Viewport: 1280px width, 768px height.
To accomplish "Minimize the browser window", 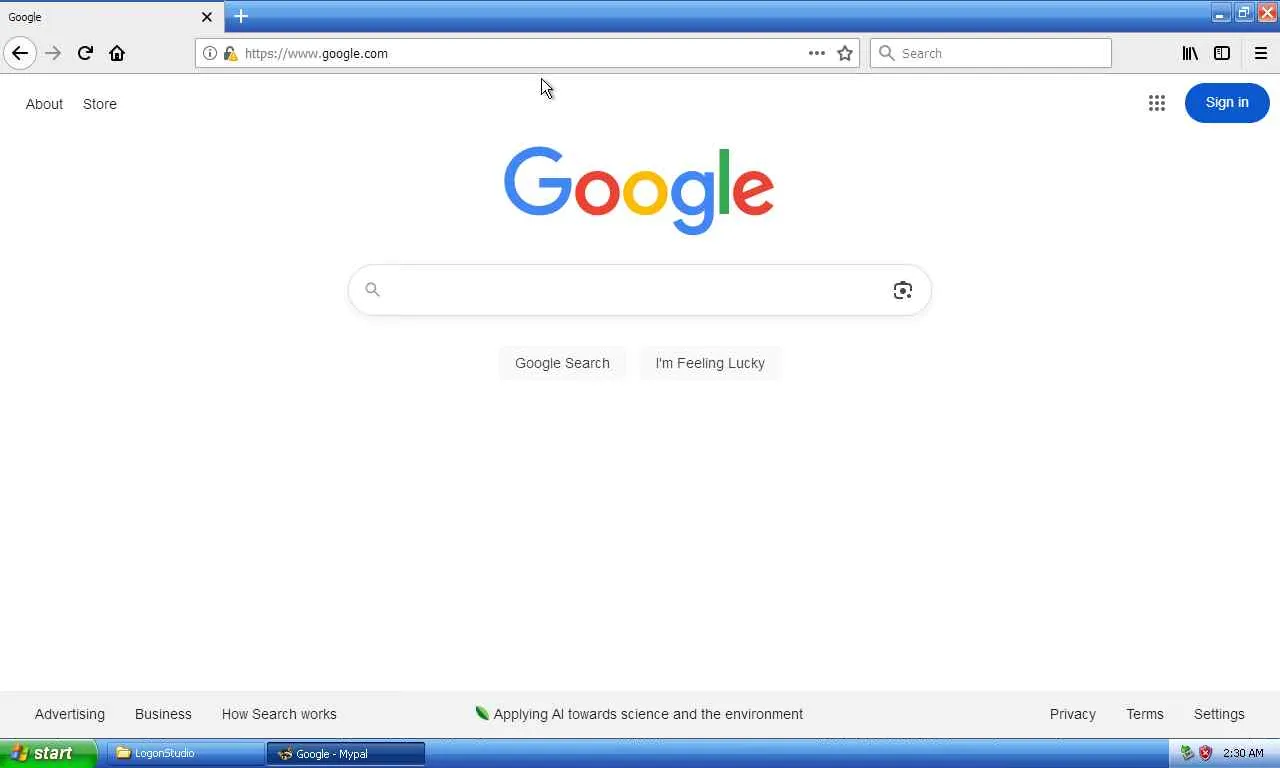I will [1221, 13].
